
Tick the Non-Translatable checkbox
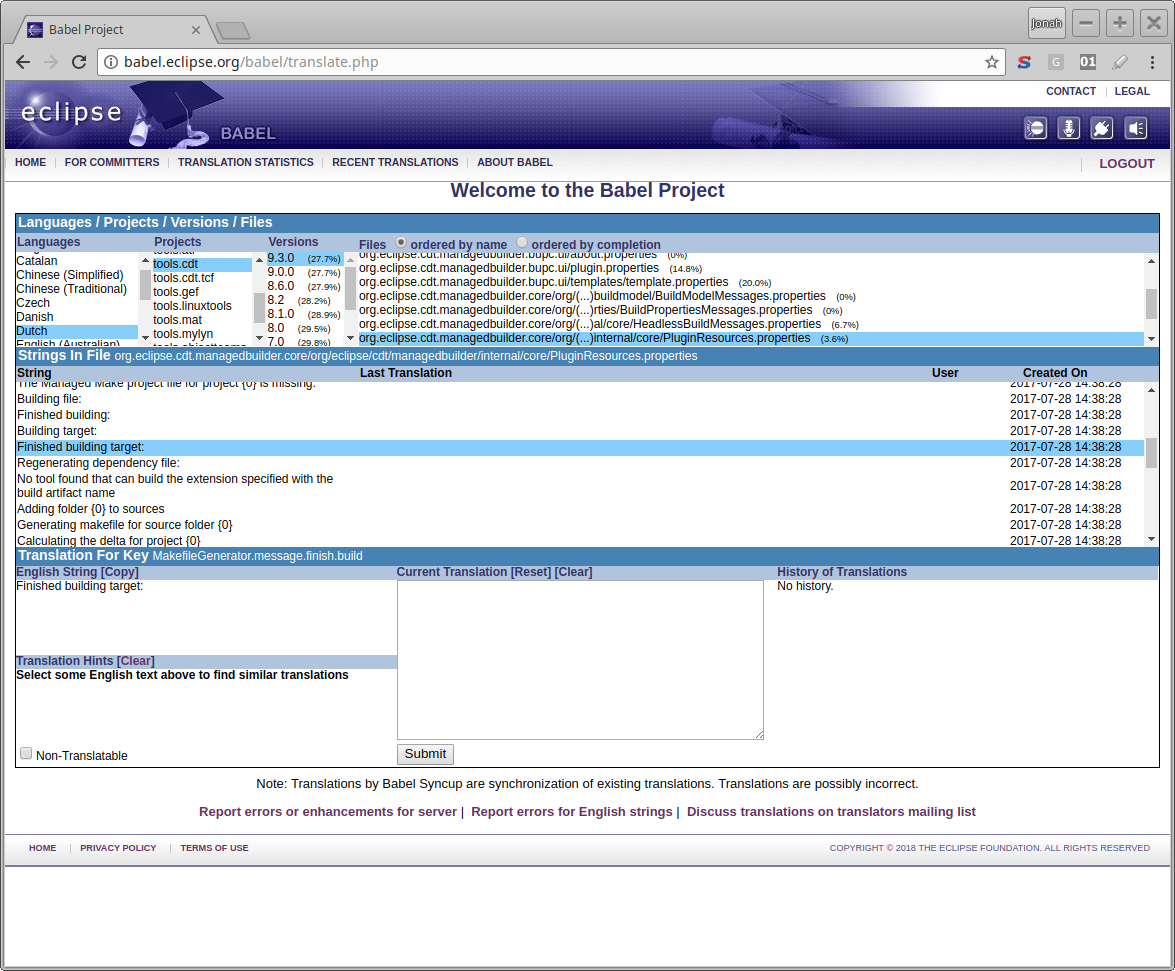[26, 754]
